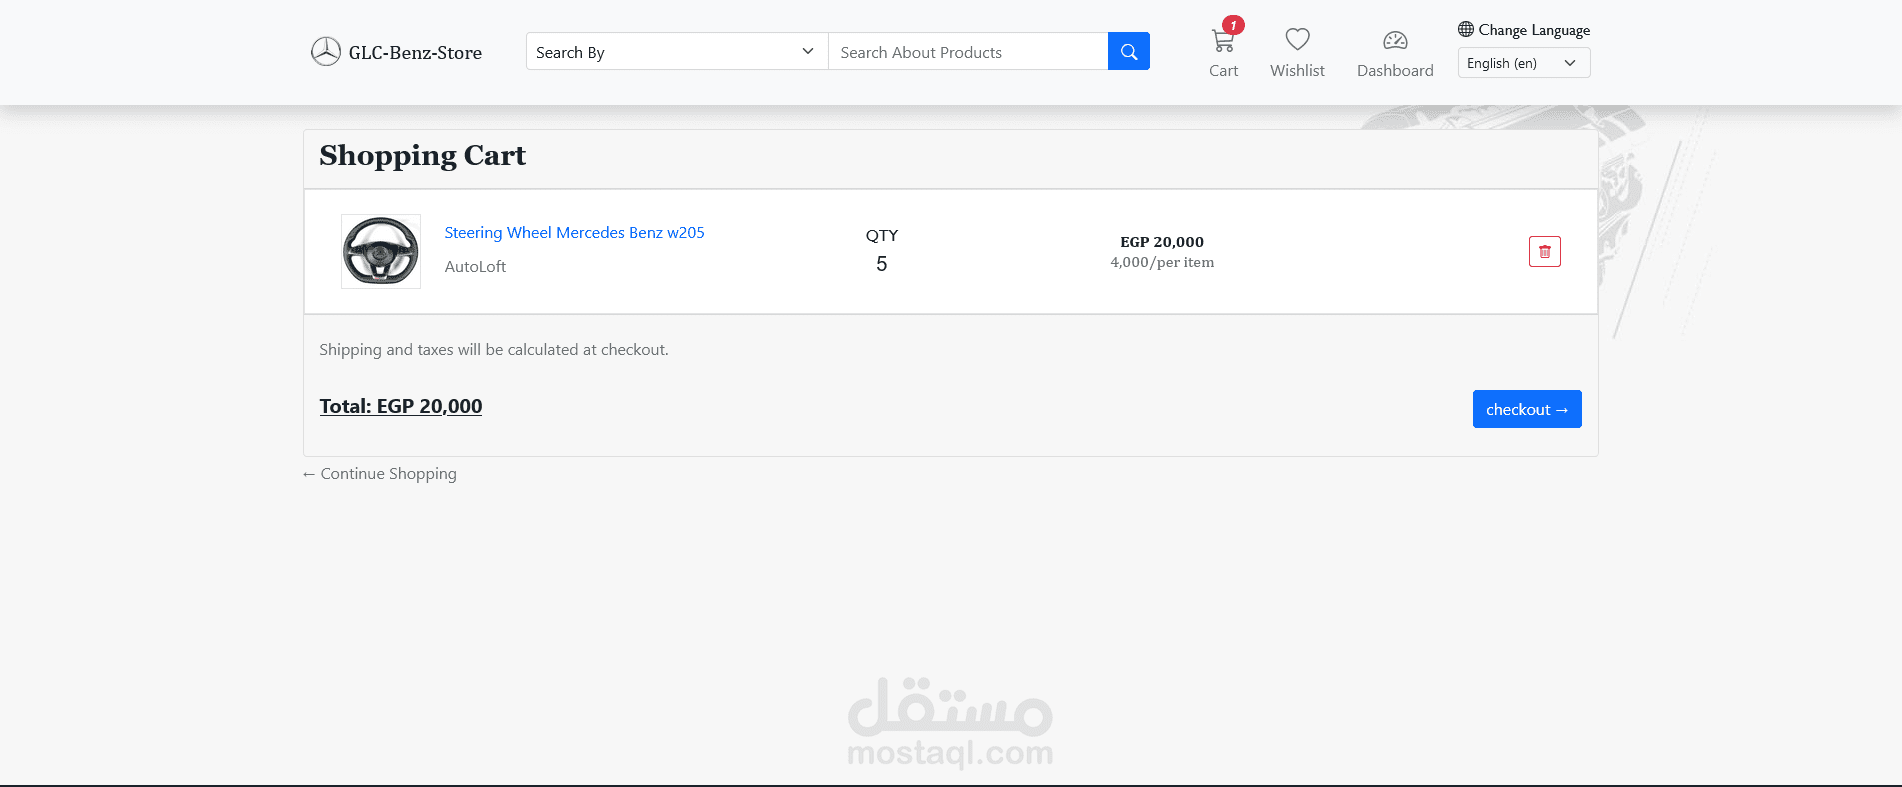Screen dimensions: 1902x787
Task: Click the blue search magnifier button
Action: coord(1129,51)
